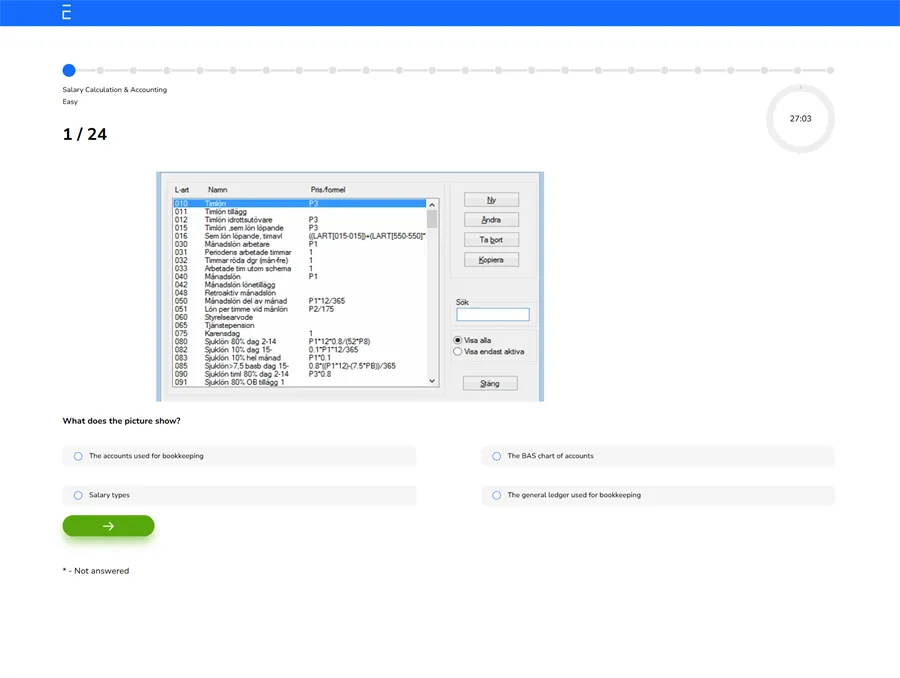This screenshot has width=900, height=678.
Task: Pick 'The general ledger used for bookkeeping'
Action: tap(497, 495)
